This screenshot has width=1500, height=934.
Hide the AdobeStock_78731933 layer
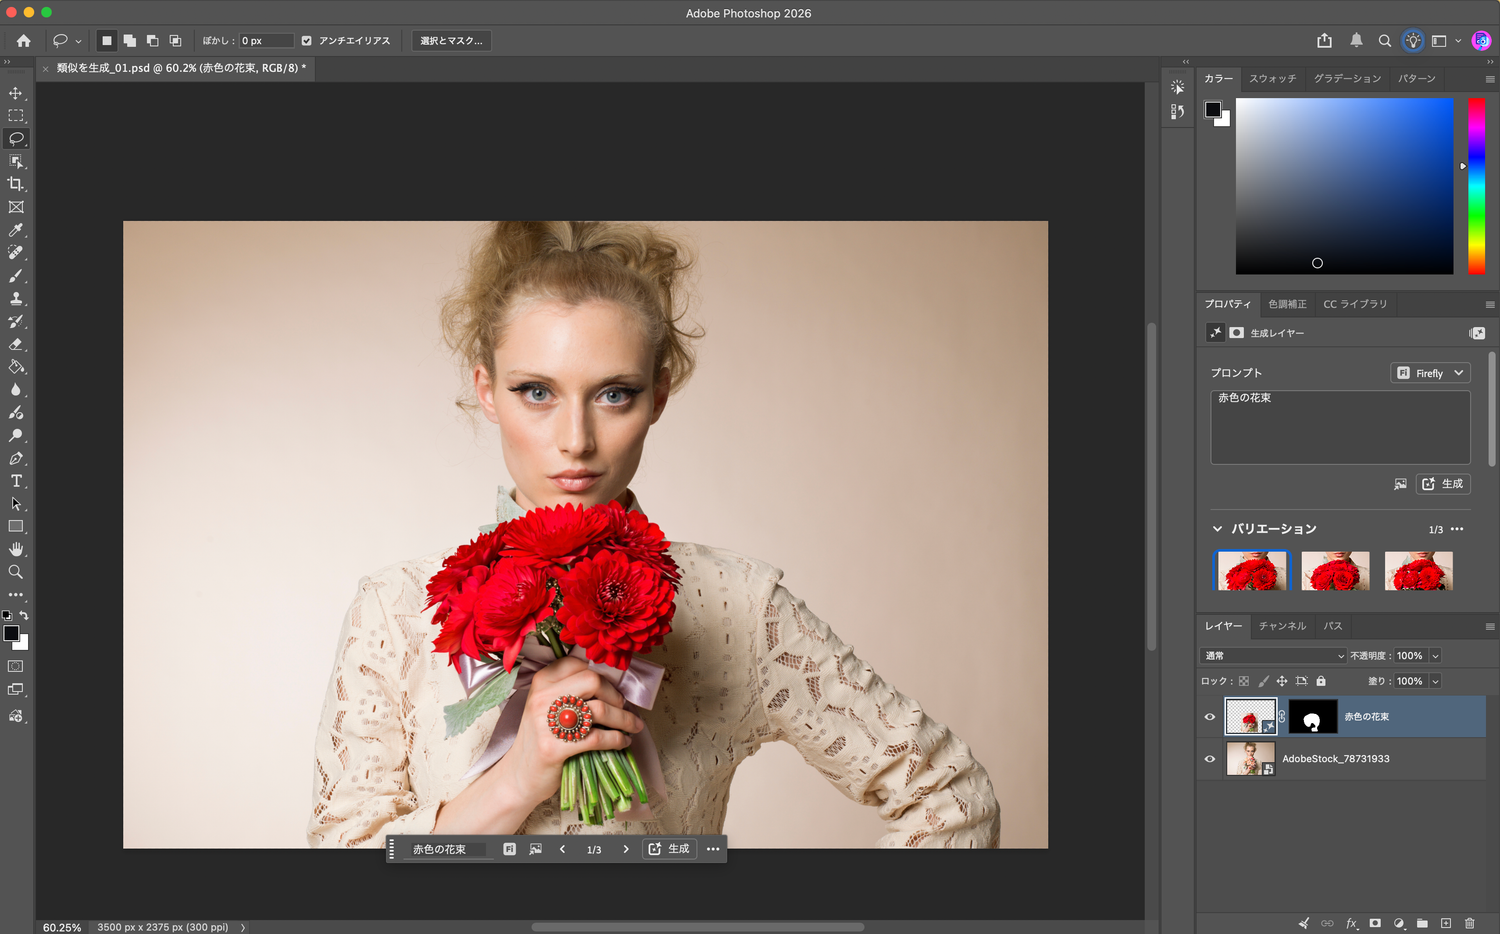[1210, 759]
